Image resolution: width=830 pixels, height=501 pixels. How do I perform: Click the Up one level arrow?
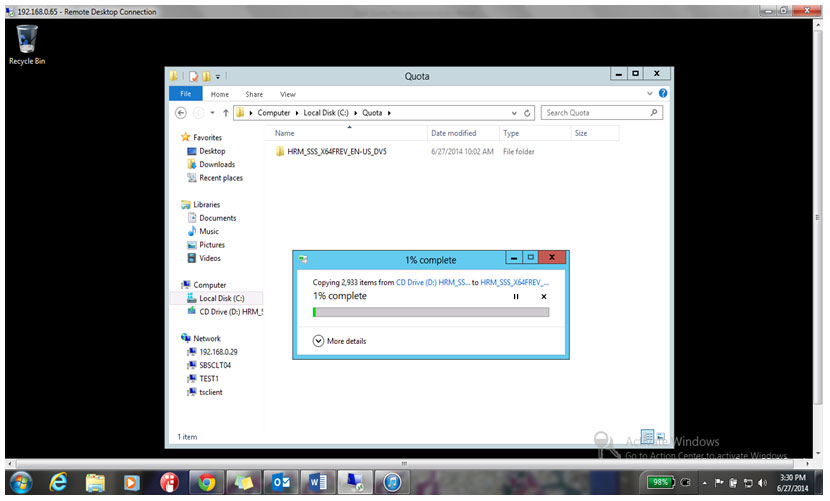225,113
